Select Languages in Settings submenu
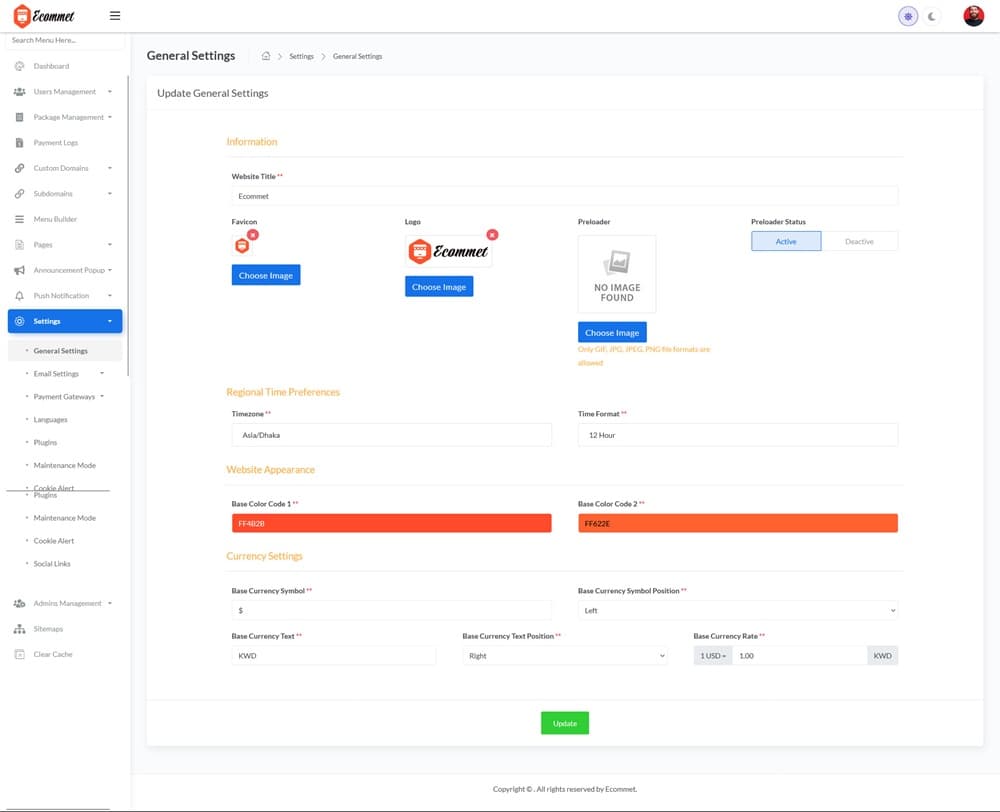 [x=50, y=420]
